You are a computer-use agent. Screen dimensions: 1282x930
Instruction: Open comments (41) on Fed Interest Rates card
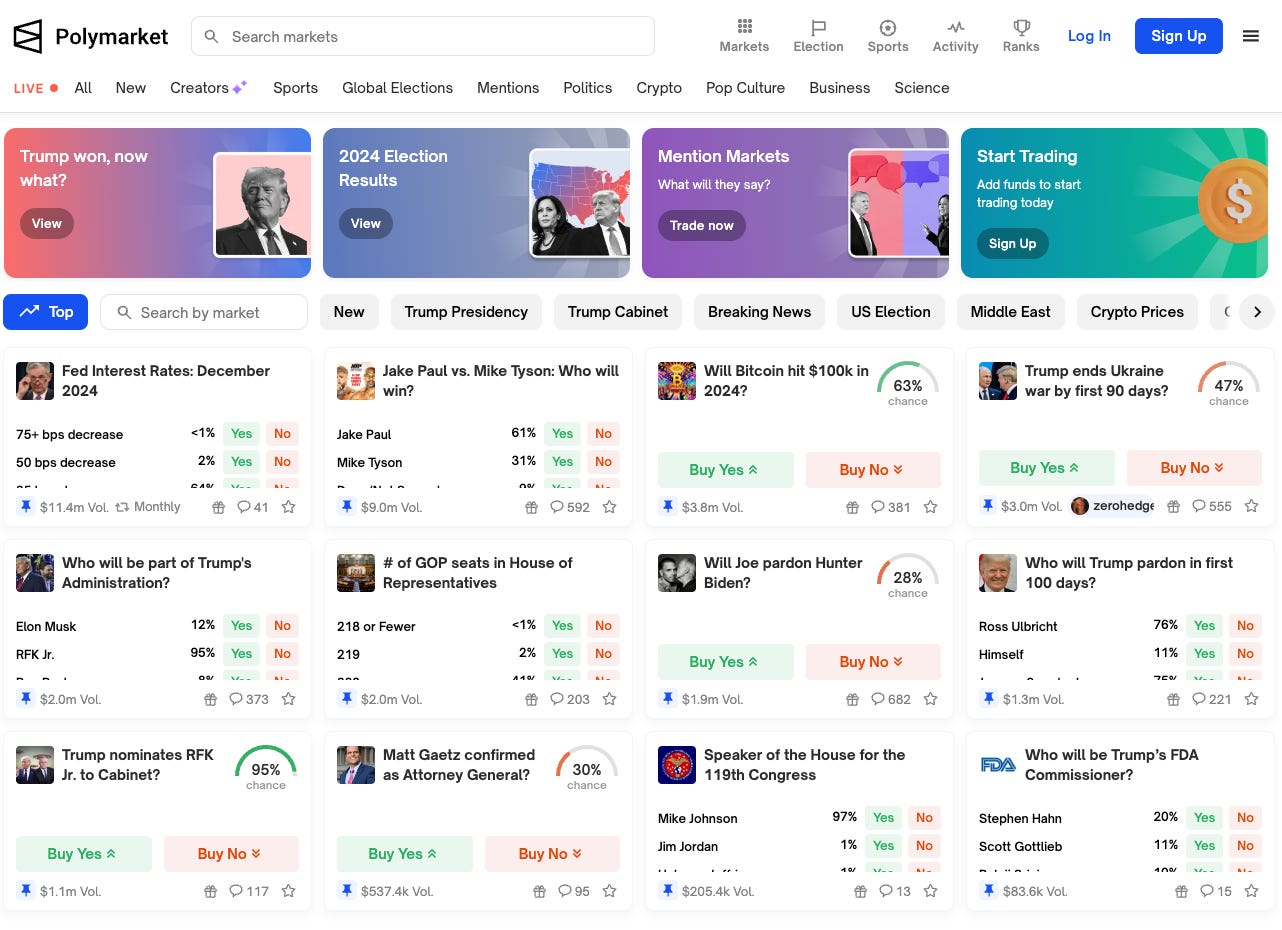click(x=253, y=507)
